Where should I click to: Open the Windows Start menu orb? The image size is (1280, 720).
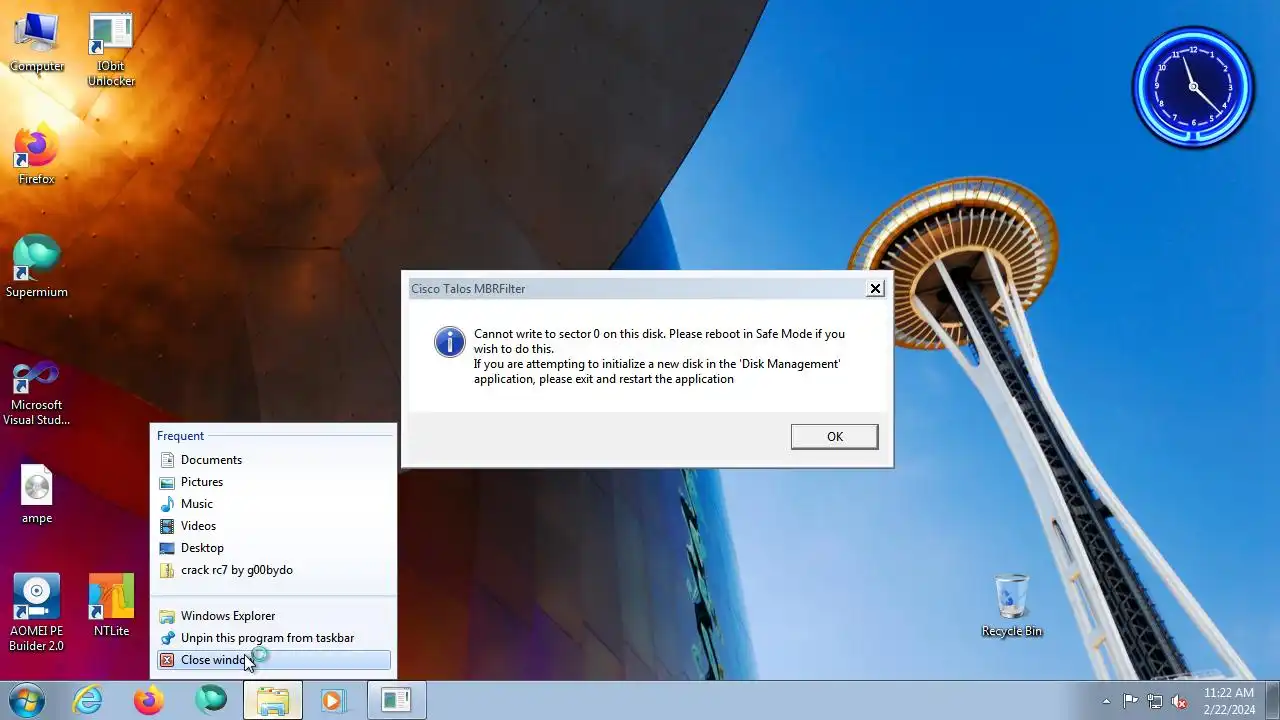click(x=27, y=700)
